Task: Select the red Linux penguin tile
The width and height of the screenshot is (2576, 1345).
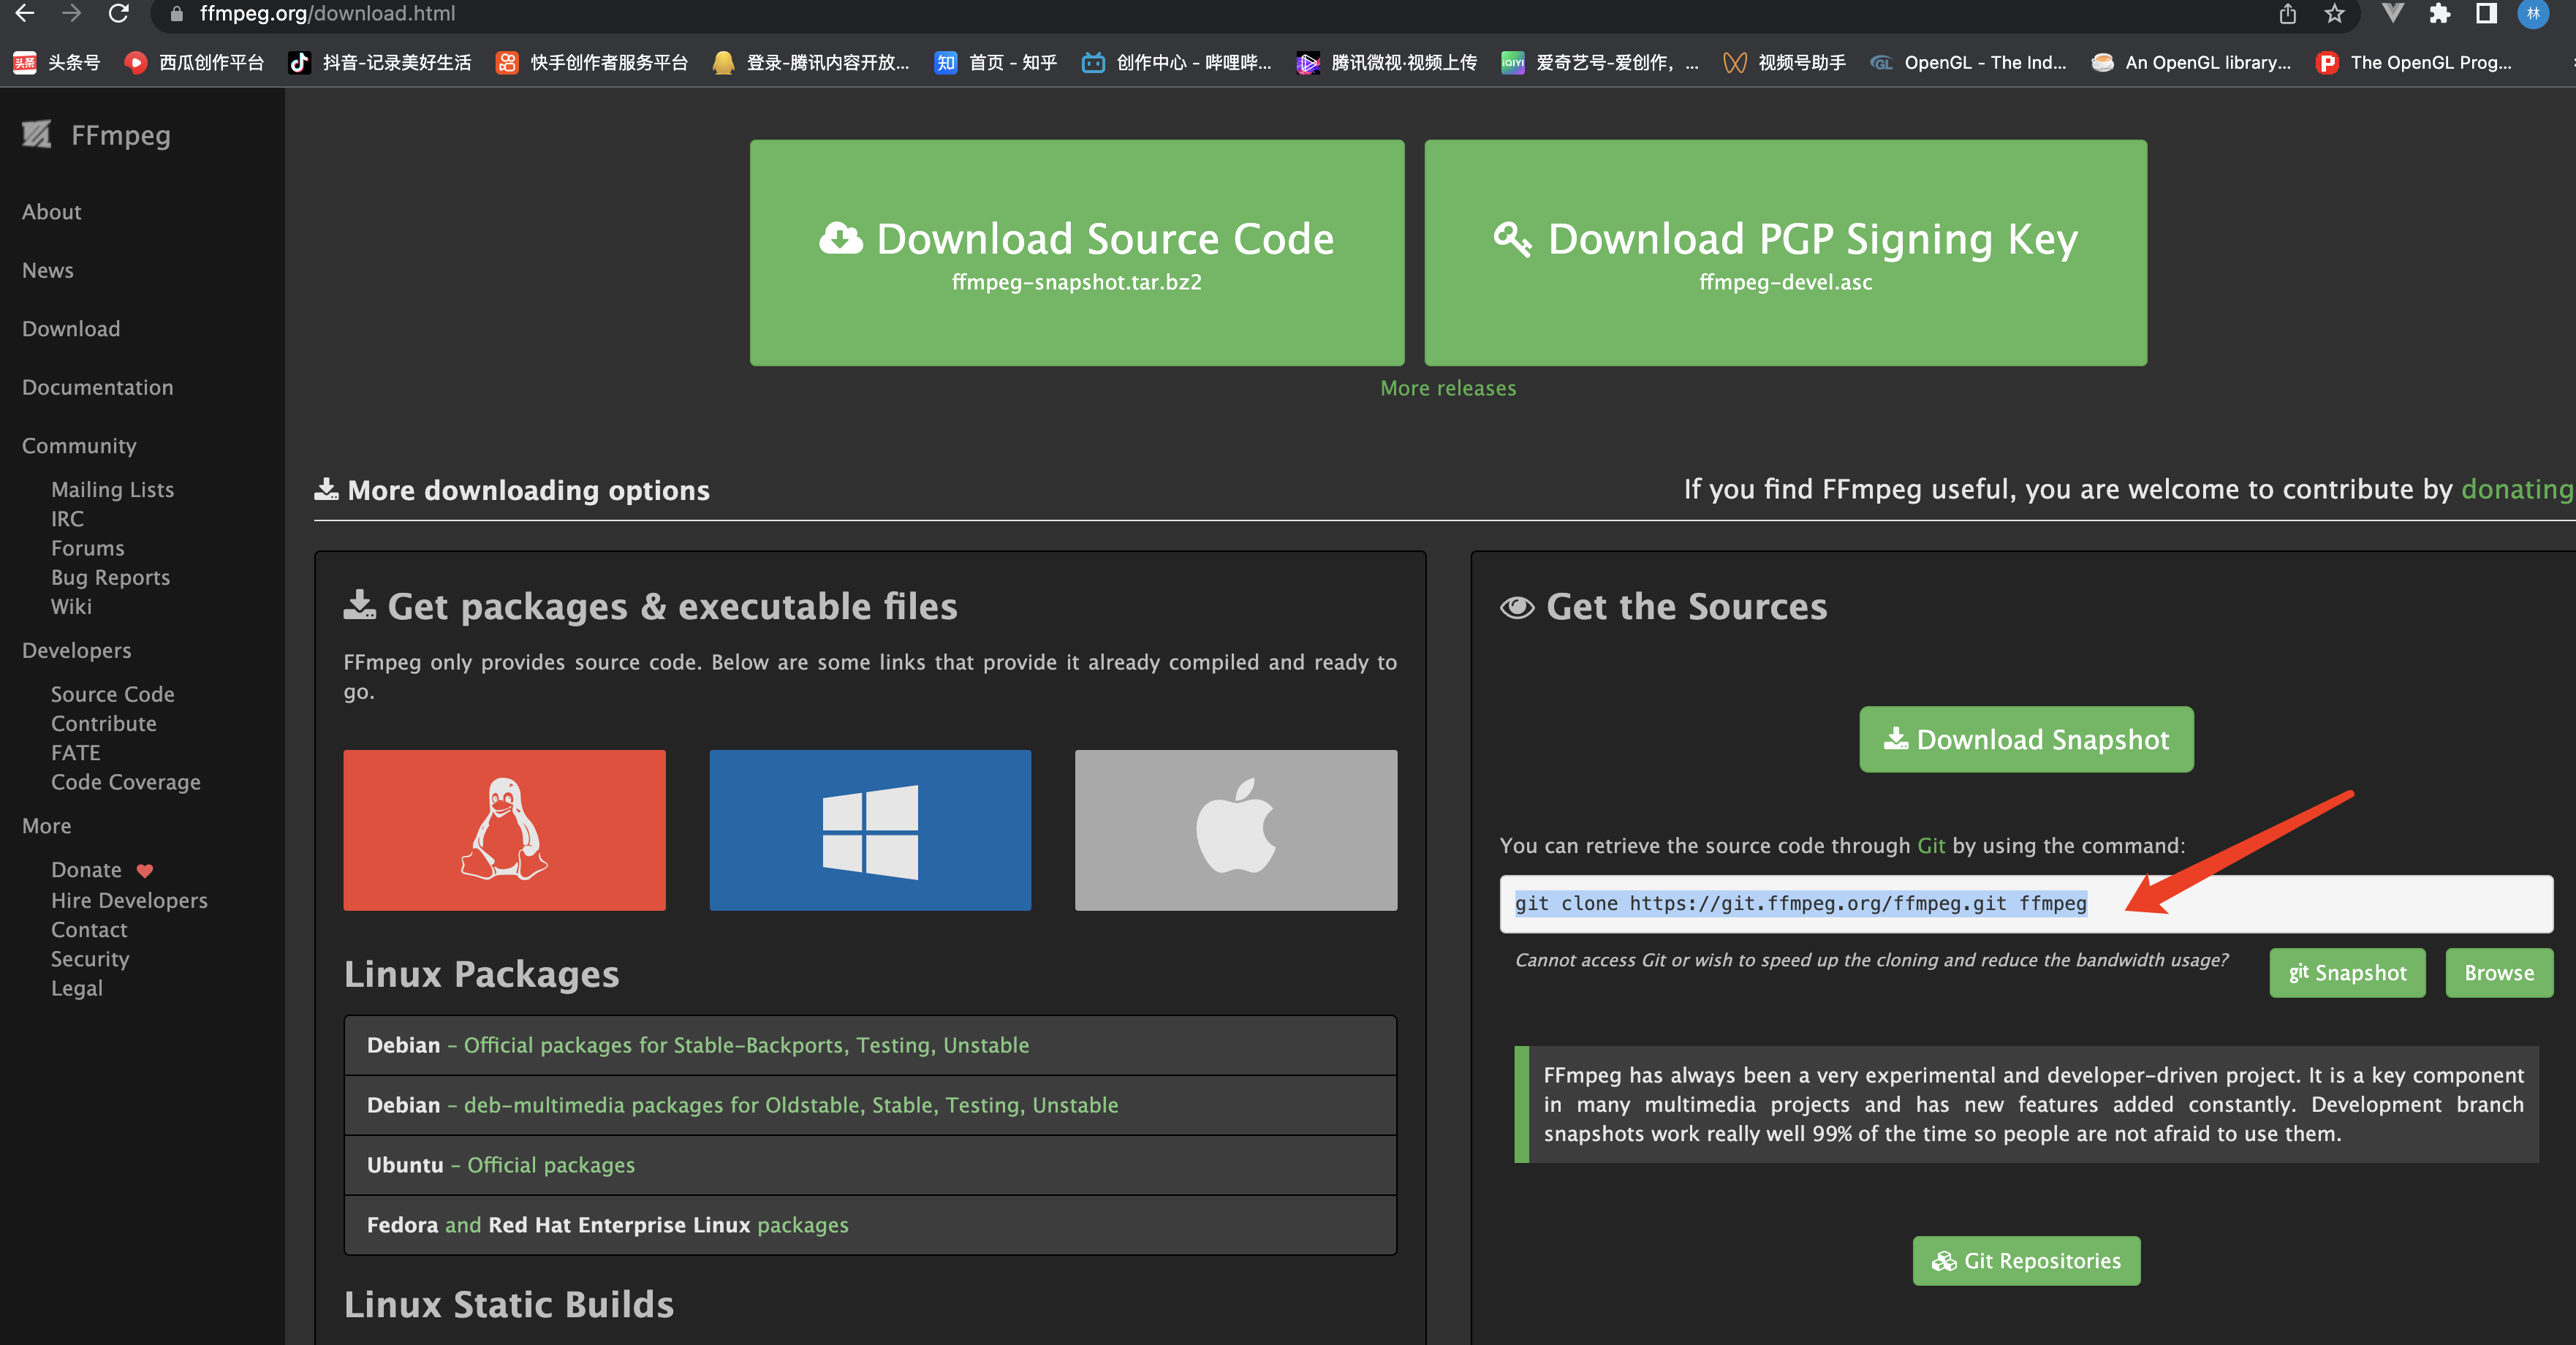Action: 504,830
